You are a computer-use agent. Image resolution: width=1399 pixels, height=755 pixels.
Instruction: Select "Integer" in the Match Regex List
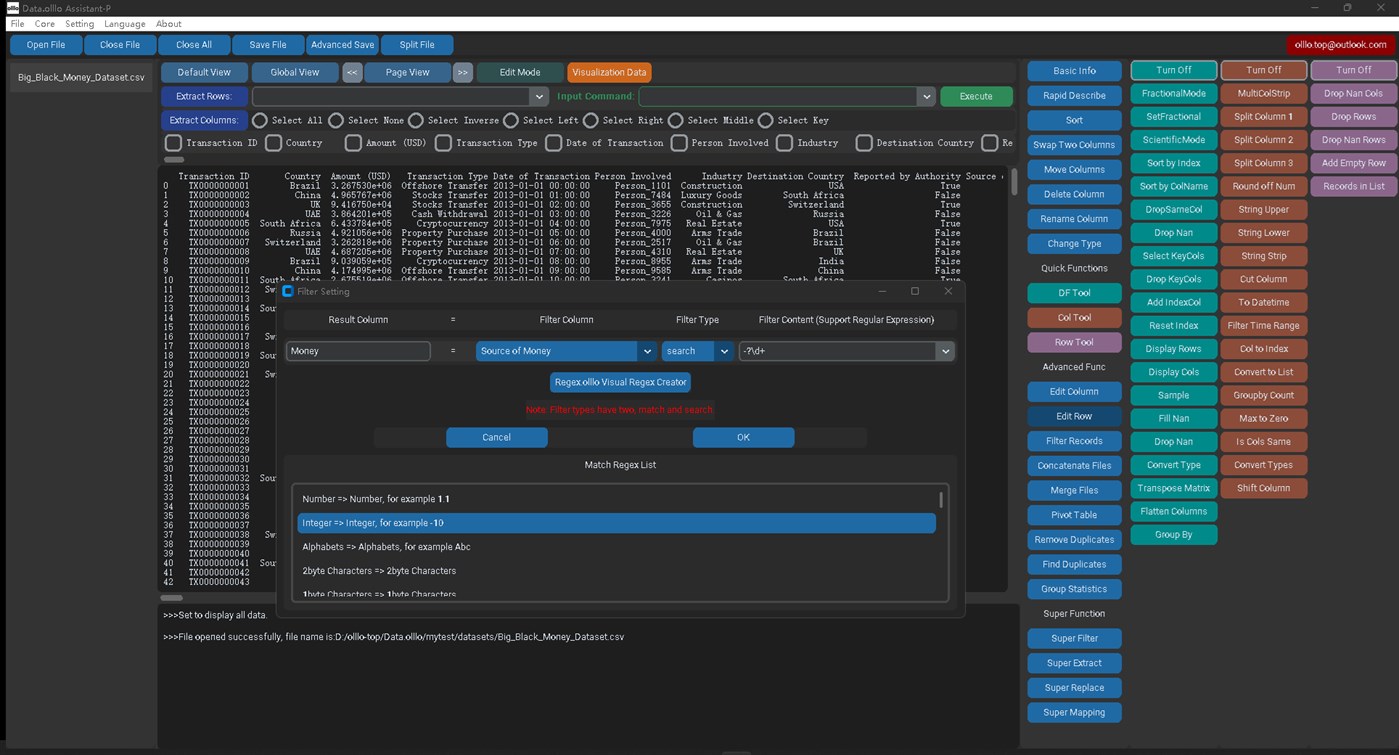click(x=616, y=522)
